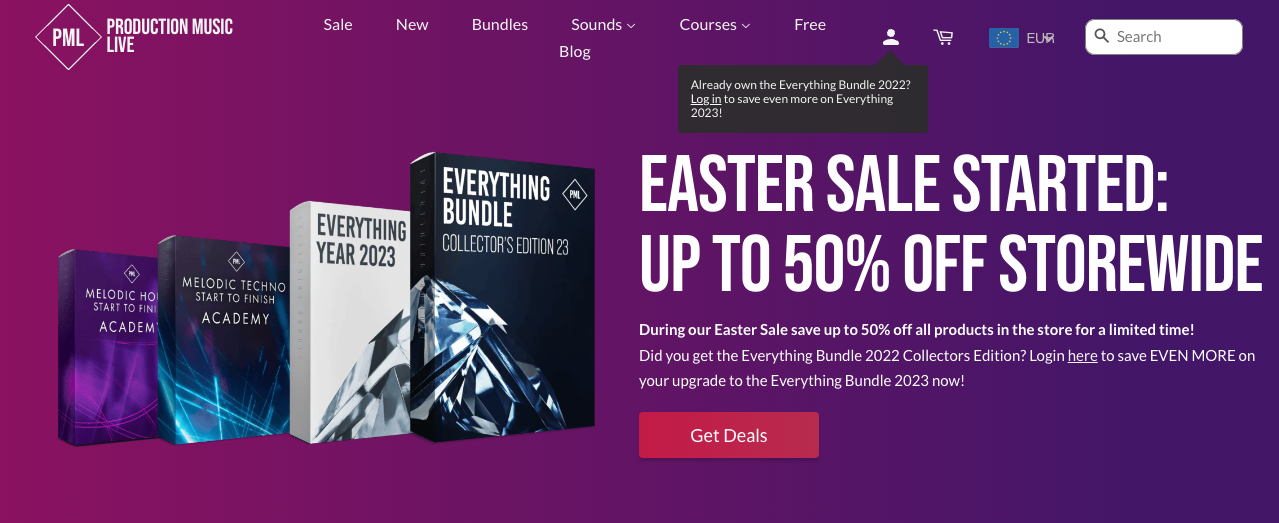Viewport: 1279px width, 523px height.
Task: Open the Bundles navigation item
Action: click(x=500, y=24)
